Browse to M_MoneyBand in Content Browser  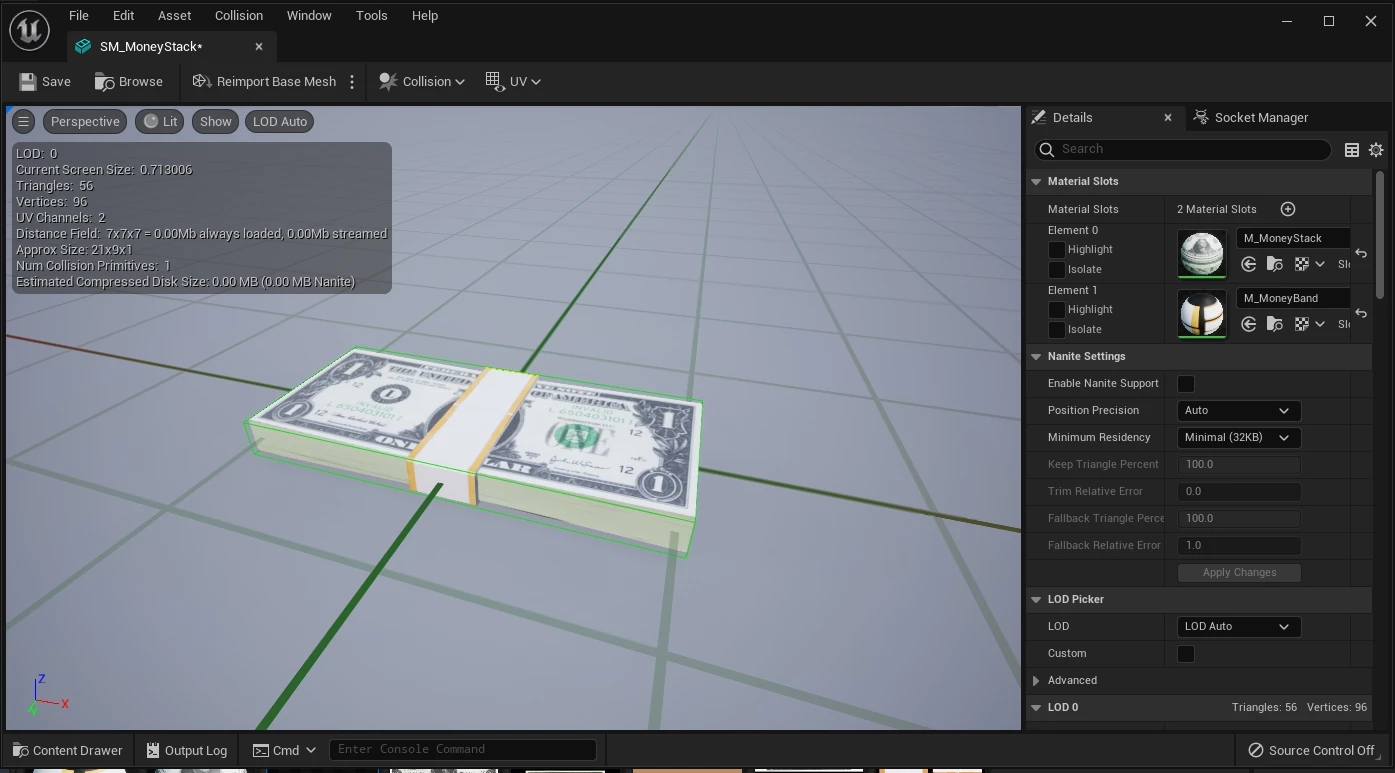(x=1274, y=324)
